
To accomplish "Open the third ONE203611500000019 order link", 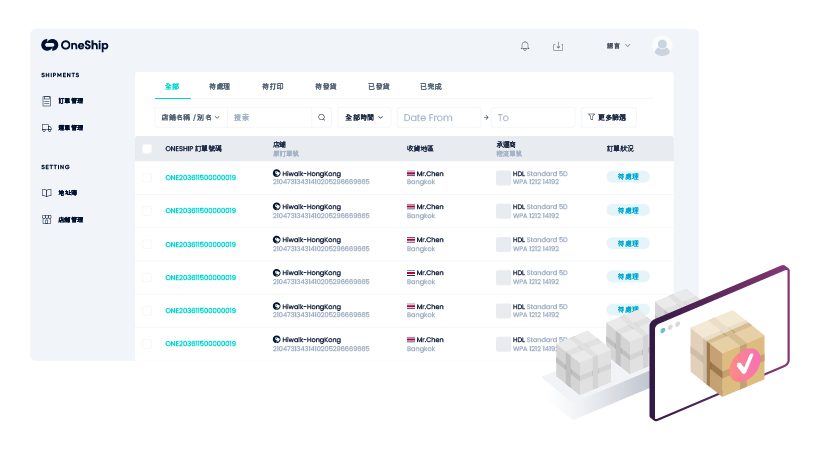I will pos(200,244).
